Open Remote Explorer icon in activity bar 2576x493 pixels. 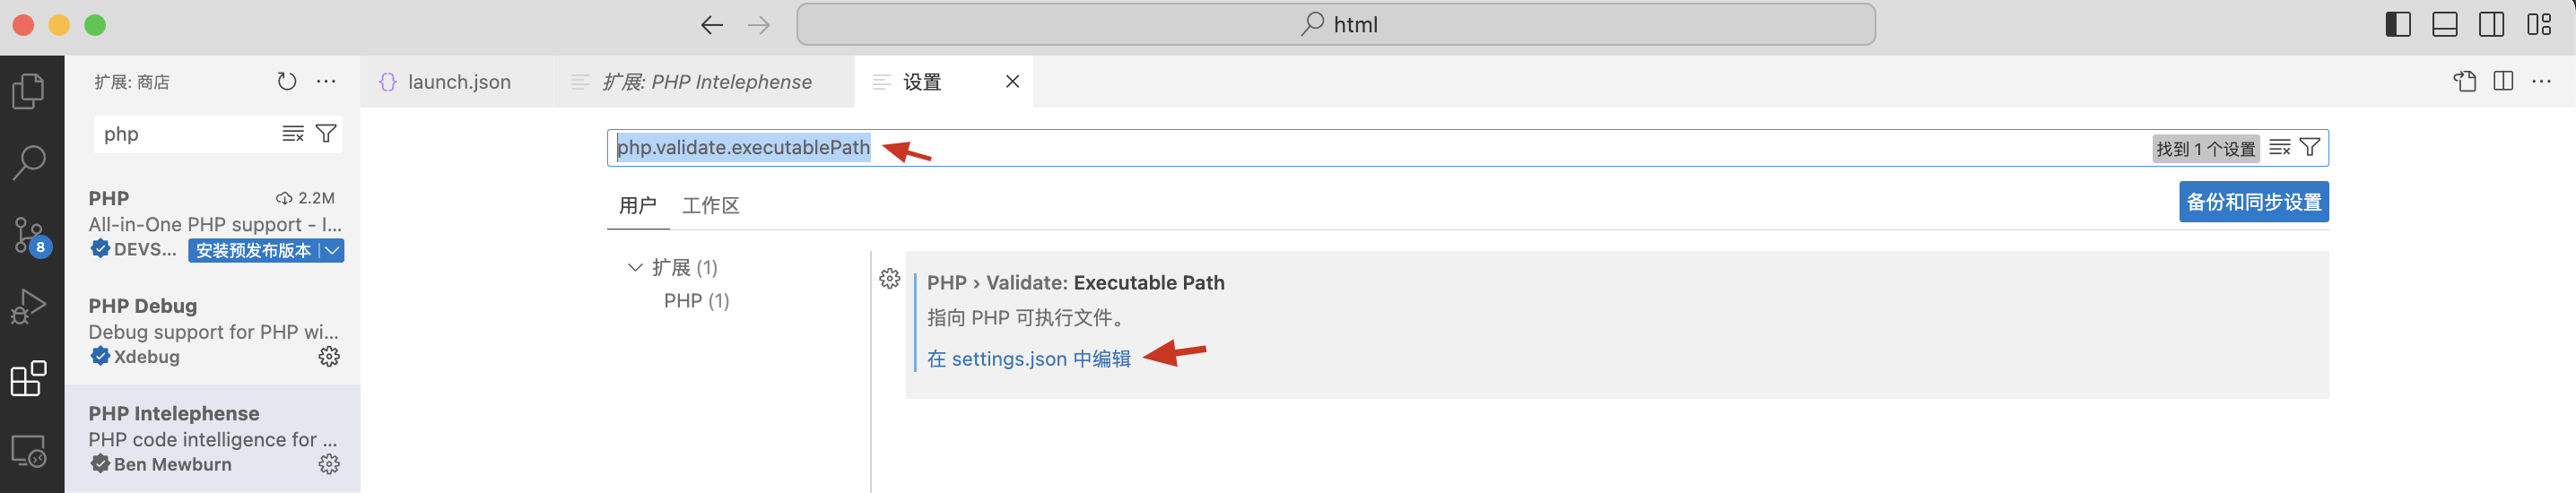pos(29,450)
